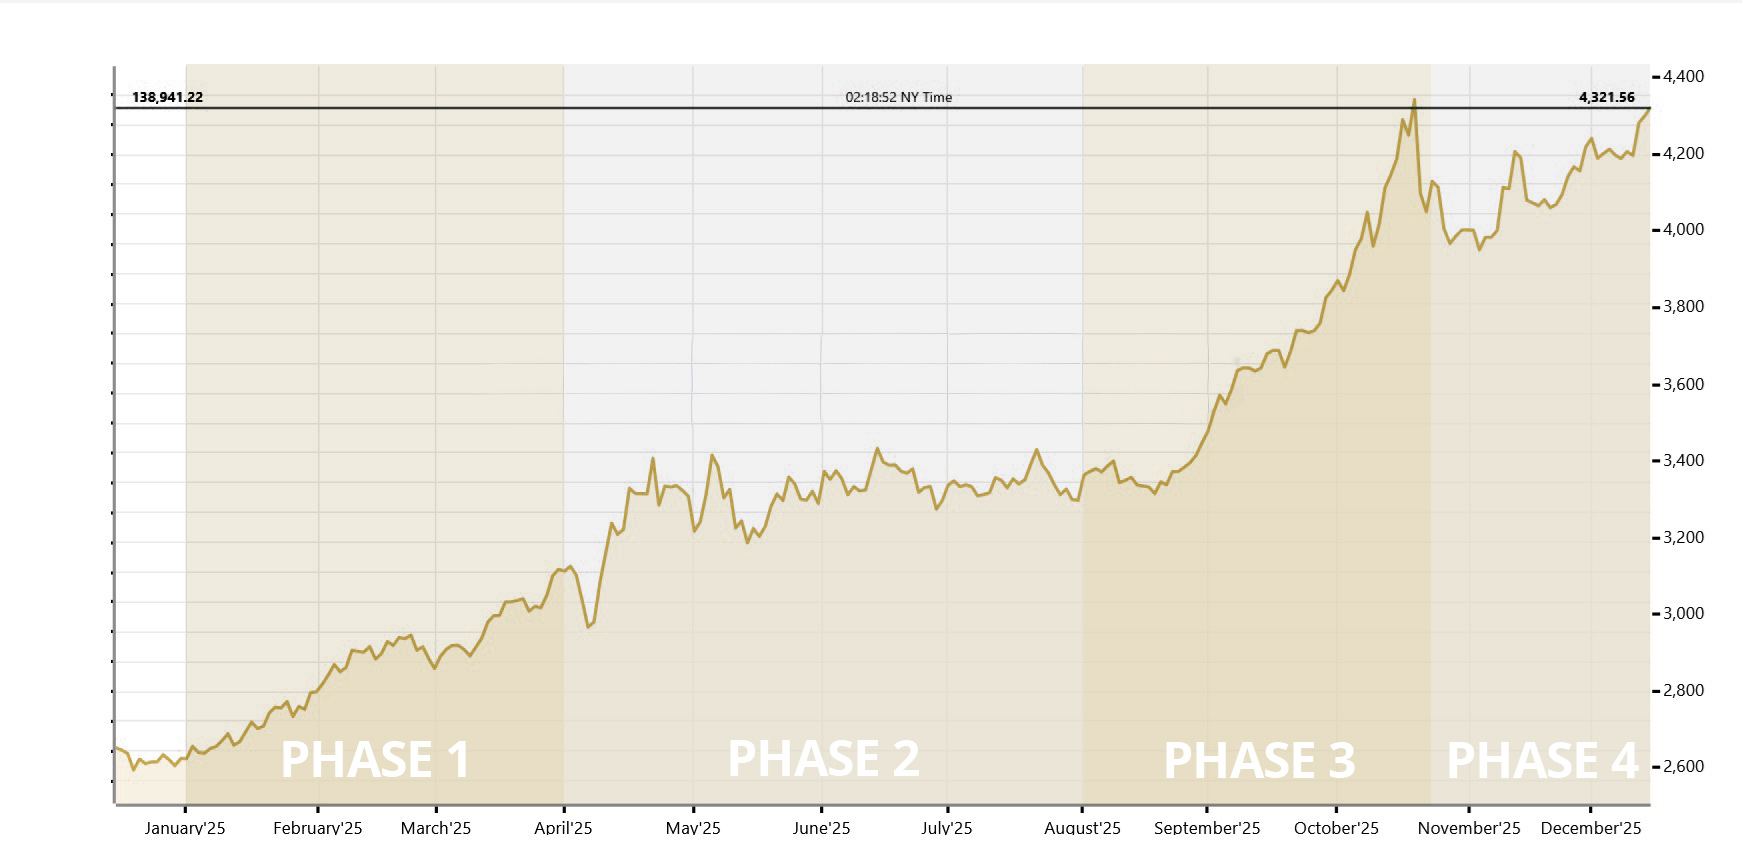This screenshot has height=852, width=1742.
Task: Click the December'25 axis label
Action: point(1591,828)
